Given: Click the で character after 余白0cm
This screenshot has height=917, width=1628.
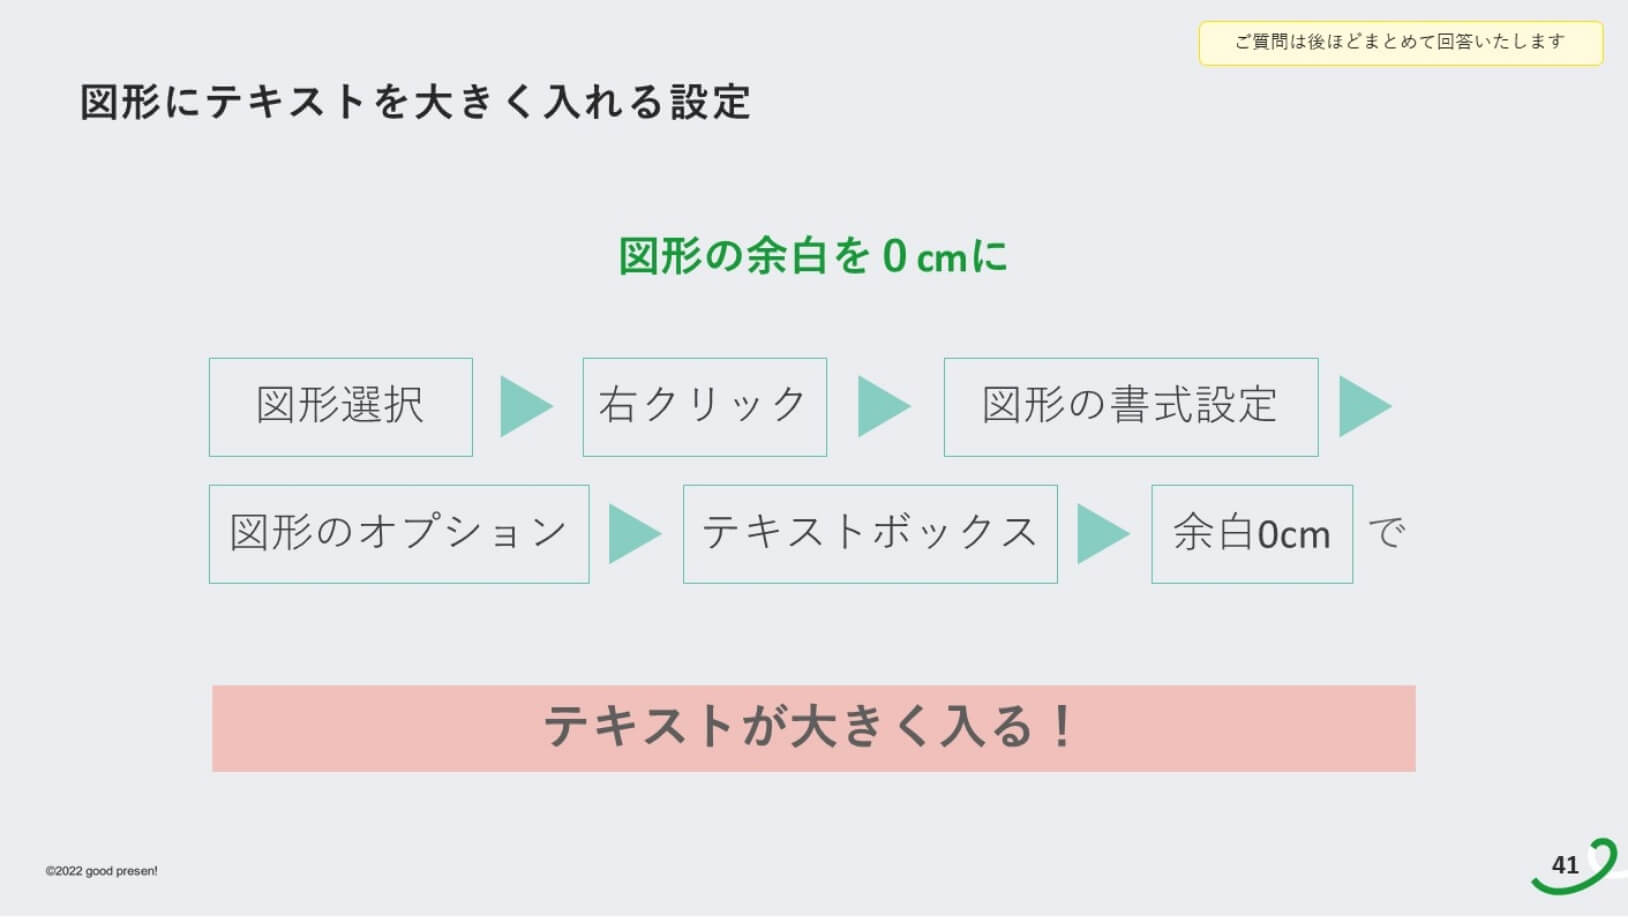Looking at the screenshot, I should 1386,534.
